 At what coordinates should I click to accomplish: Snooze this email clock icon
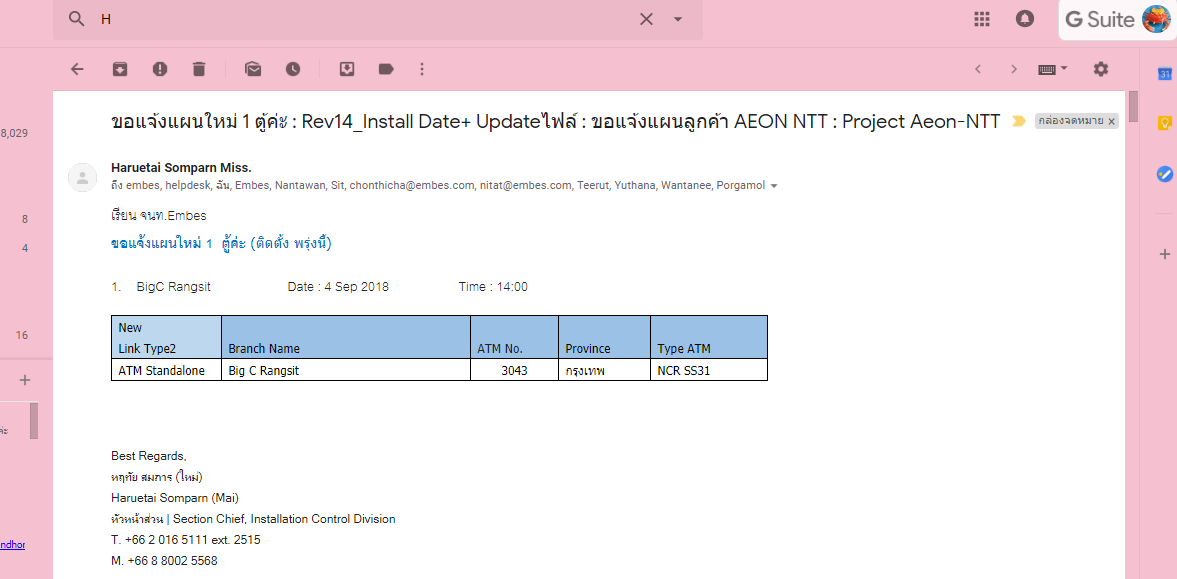pos(293,69)
